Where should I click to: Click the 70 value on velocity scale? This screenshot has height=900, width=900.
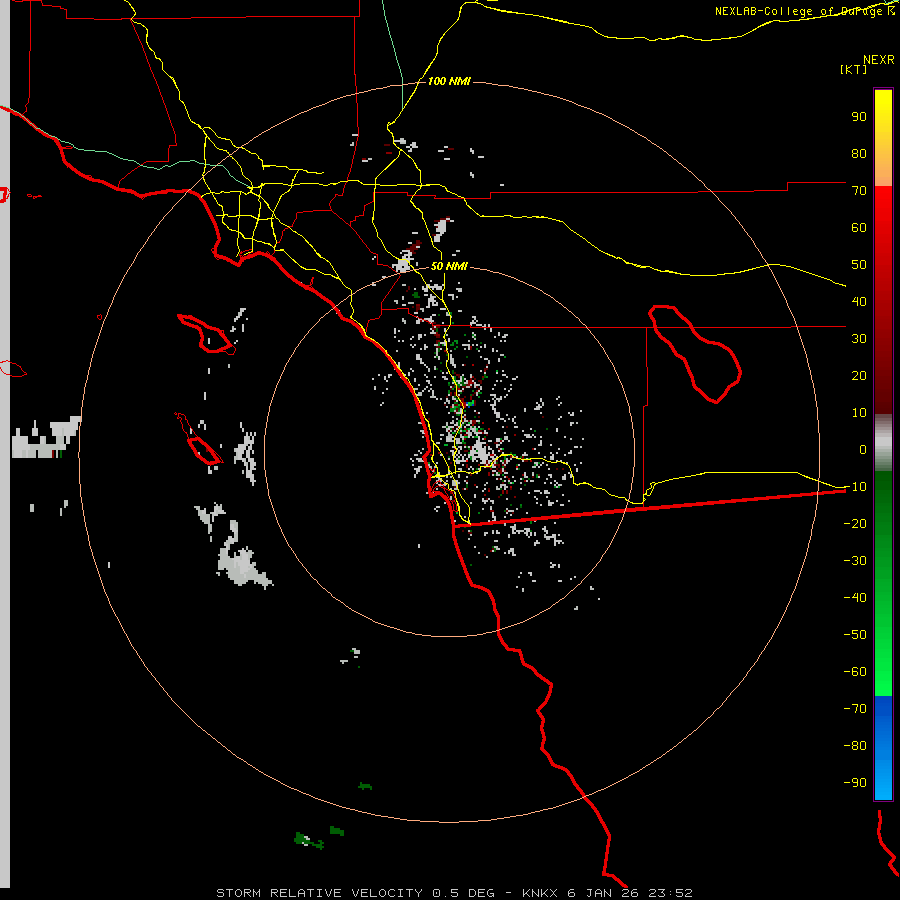(859, 191)
